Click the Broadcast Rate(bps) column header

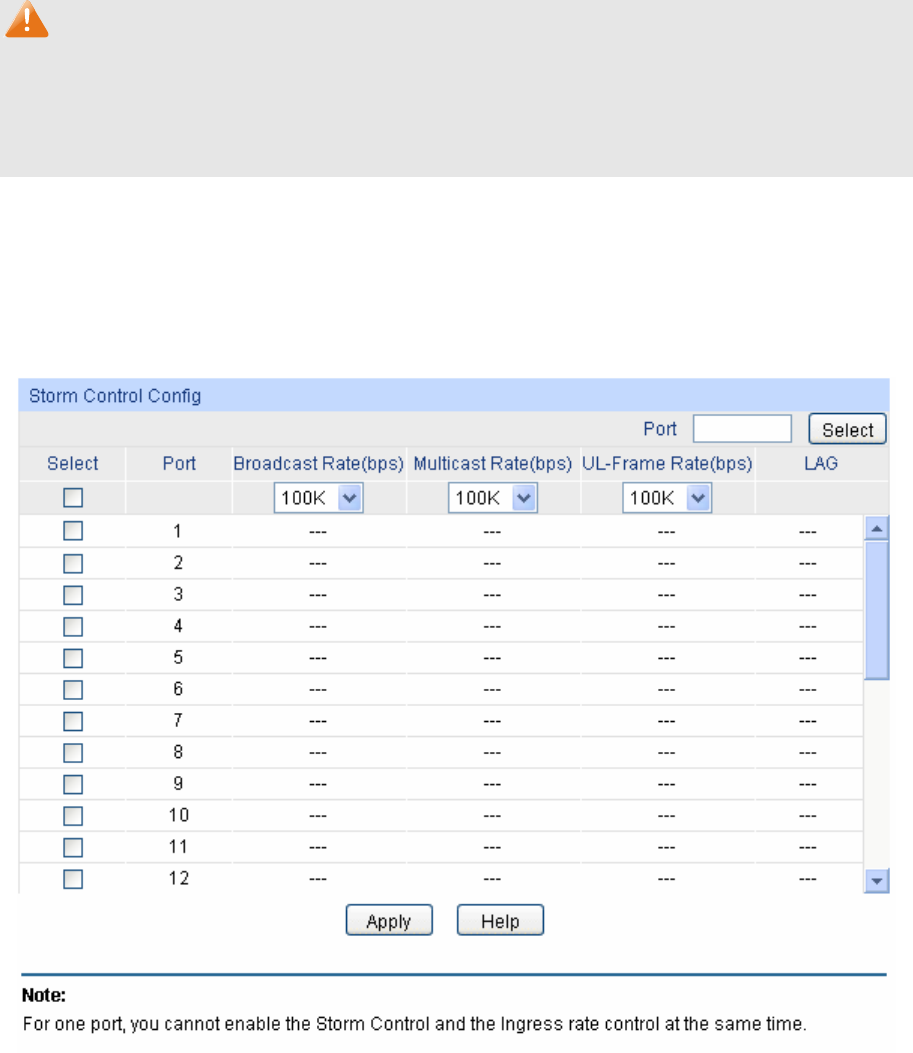click(318, 463)
